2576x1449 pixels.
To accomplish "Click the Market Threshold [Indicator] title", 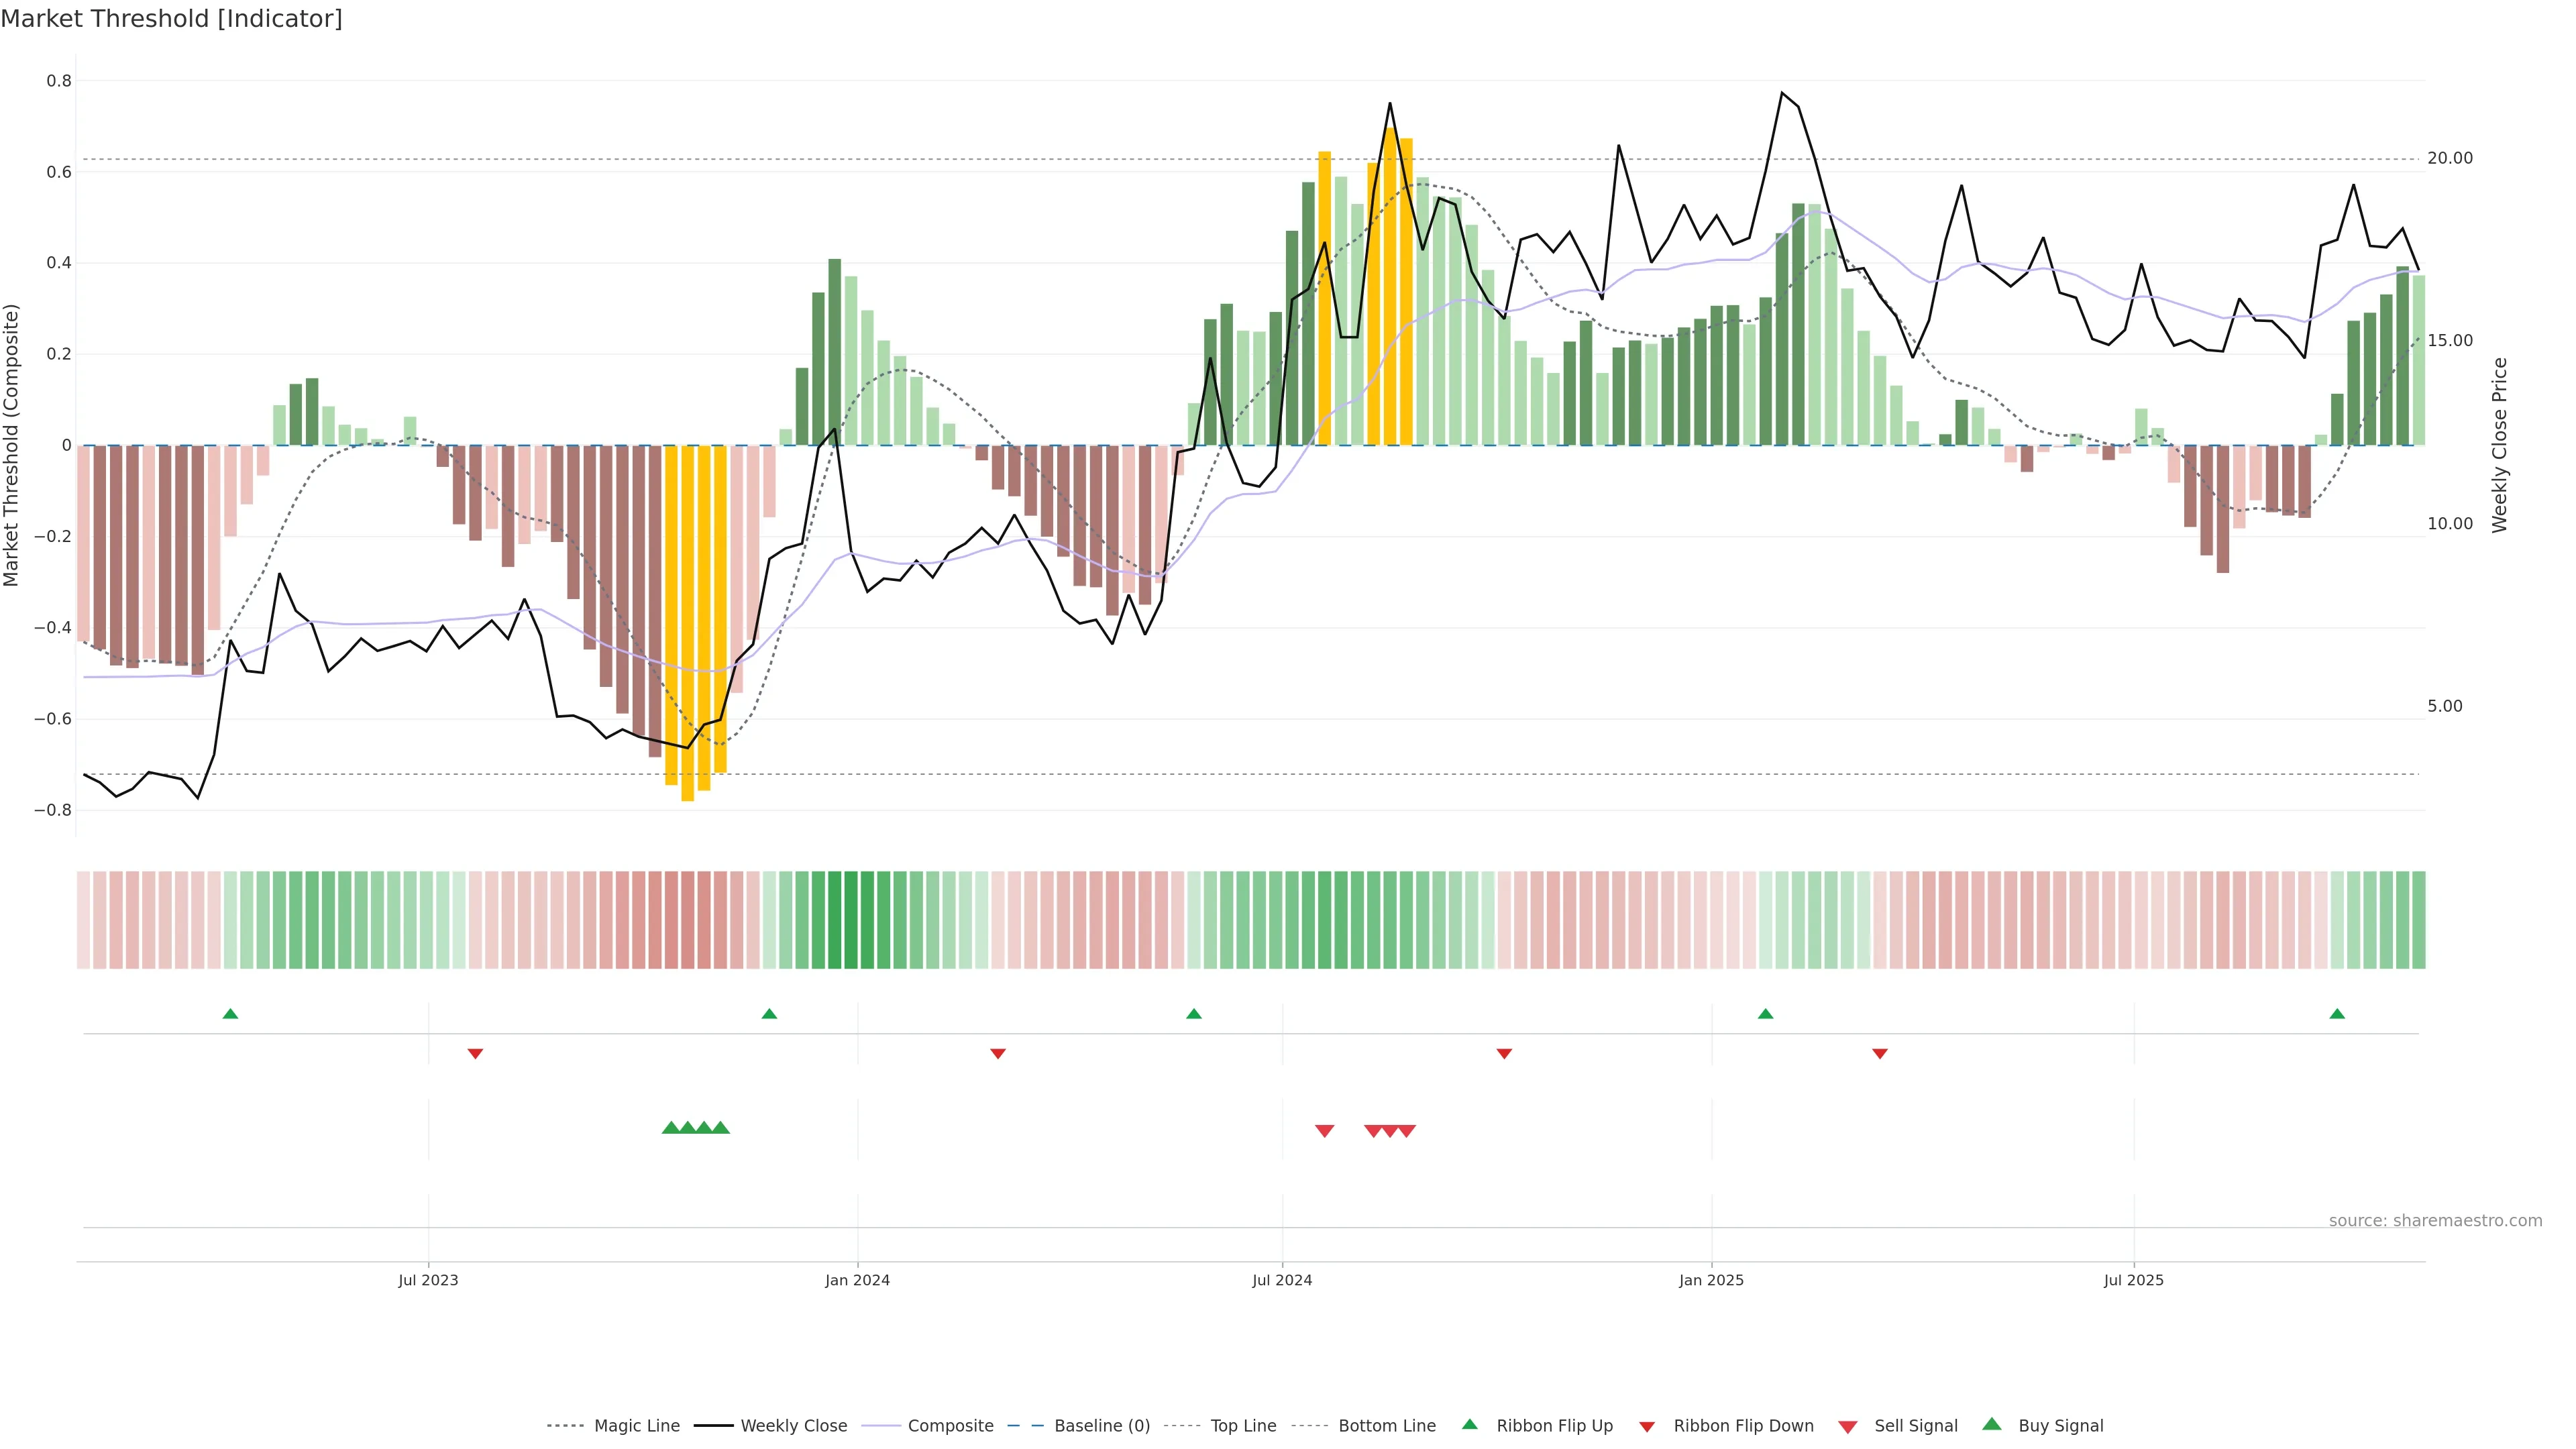I will 171,19.
